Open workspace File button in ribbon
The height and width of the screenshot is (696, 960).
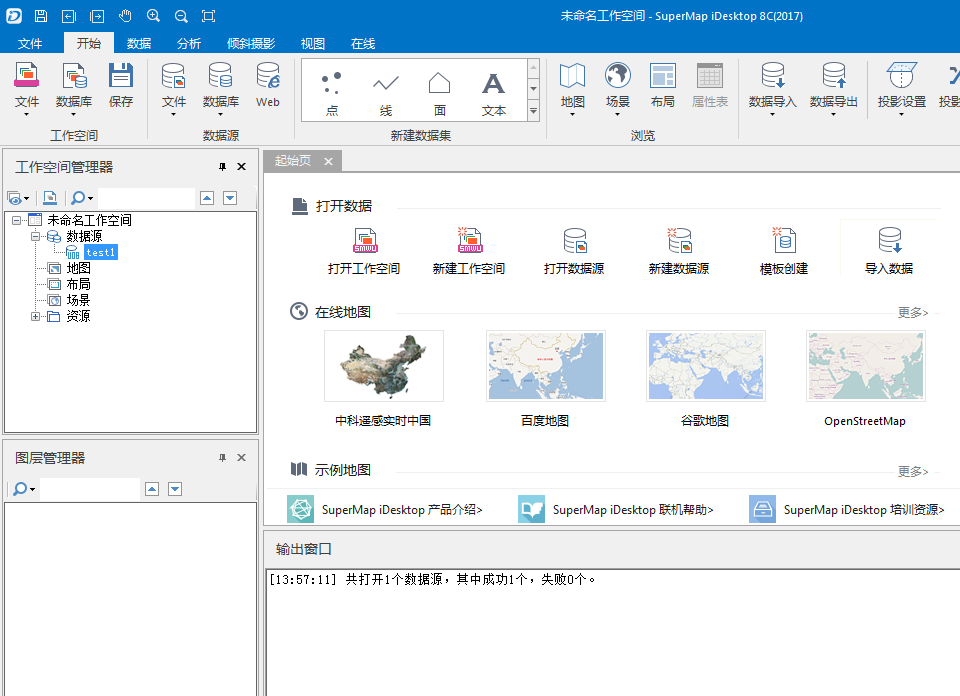tap(27, 89)
